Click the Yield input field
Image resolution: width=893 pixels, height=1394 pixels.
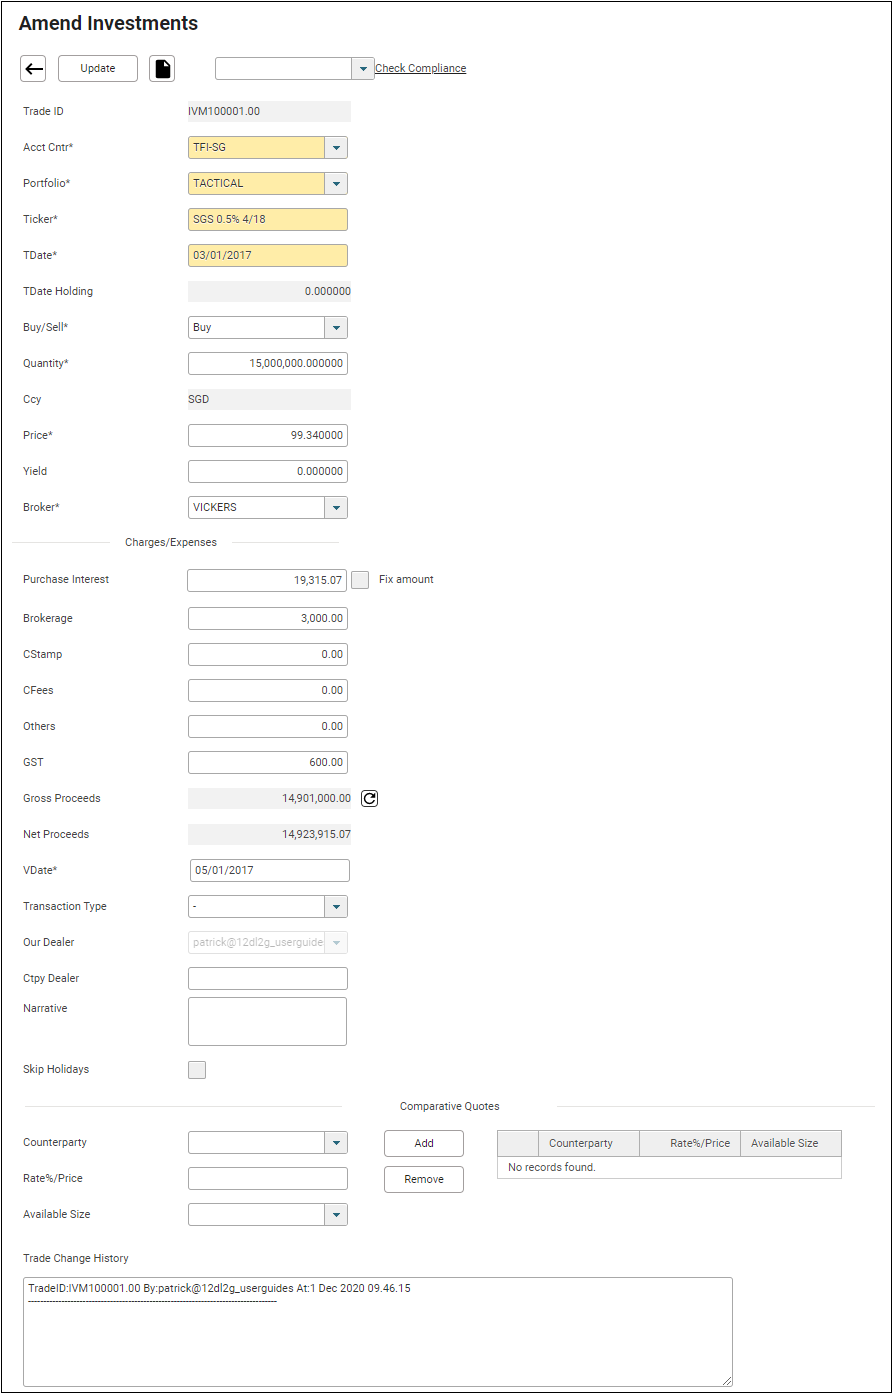pos(268,472)
